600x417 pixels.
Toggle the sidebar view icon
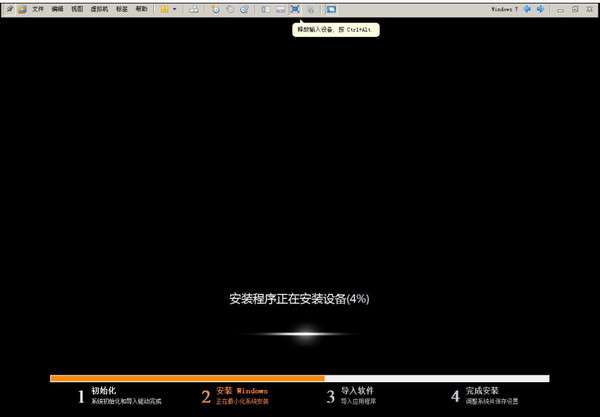(x=266, y=10)
